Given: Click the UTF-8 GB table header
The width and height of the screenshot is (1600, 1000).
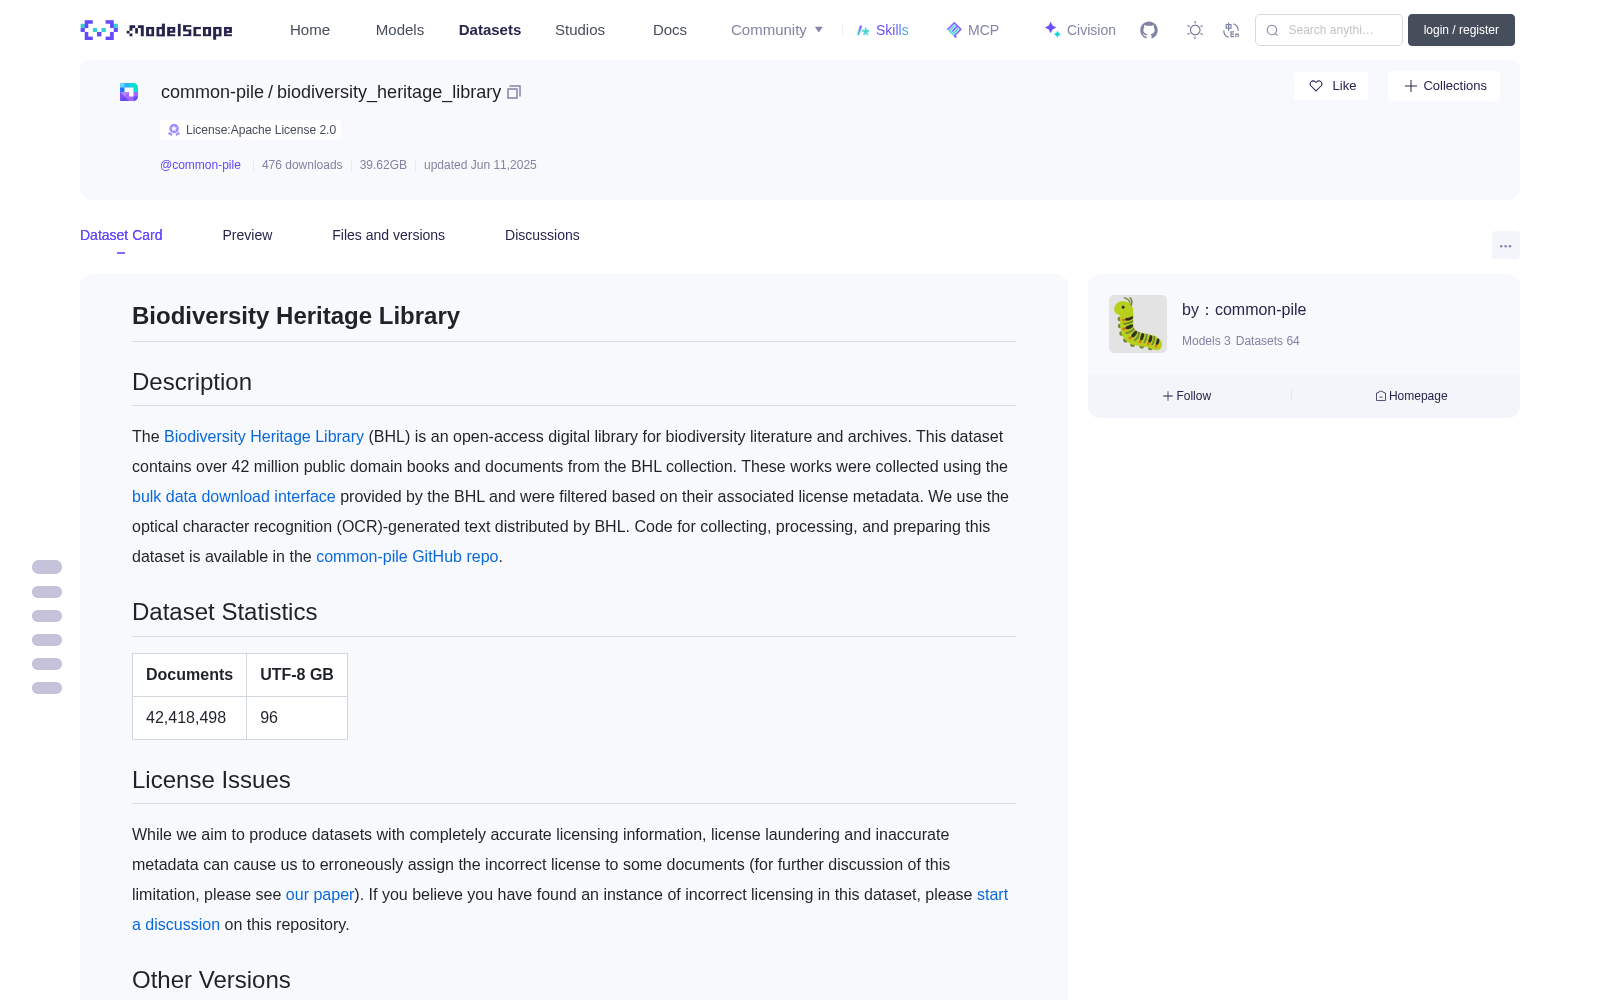Looking at the screenshot, I should point(297,675).
